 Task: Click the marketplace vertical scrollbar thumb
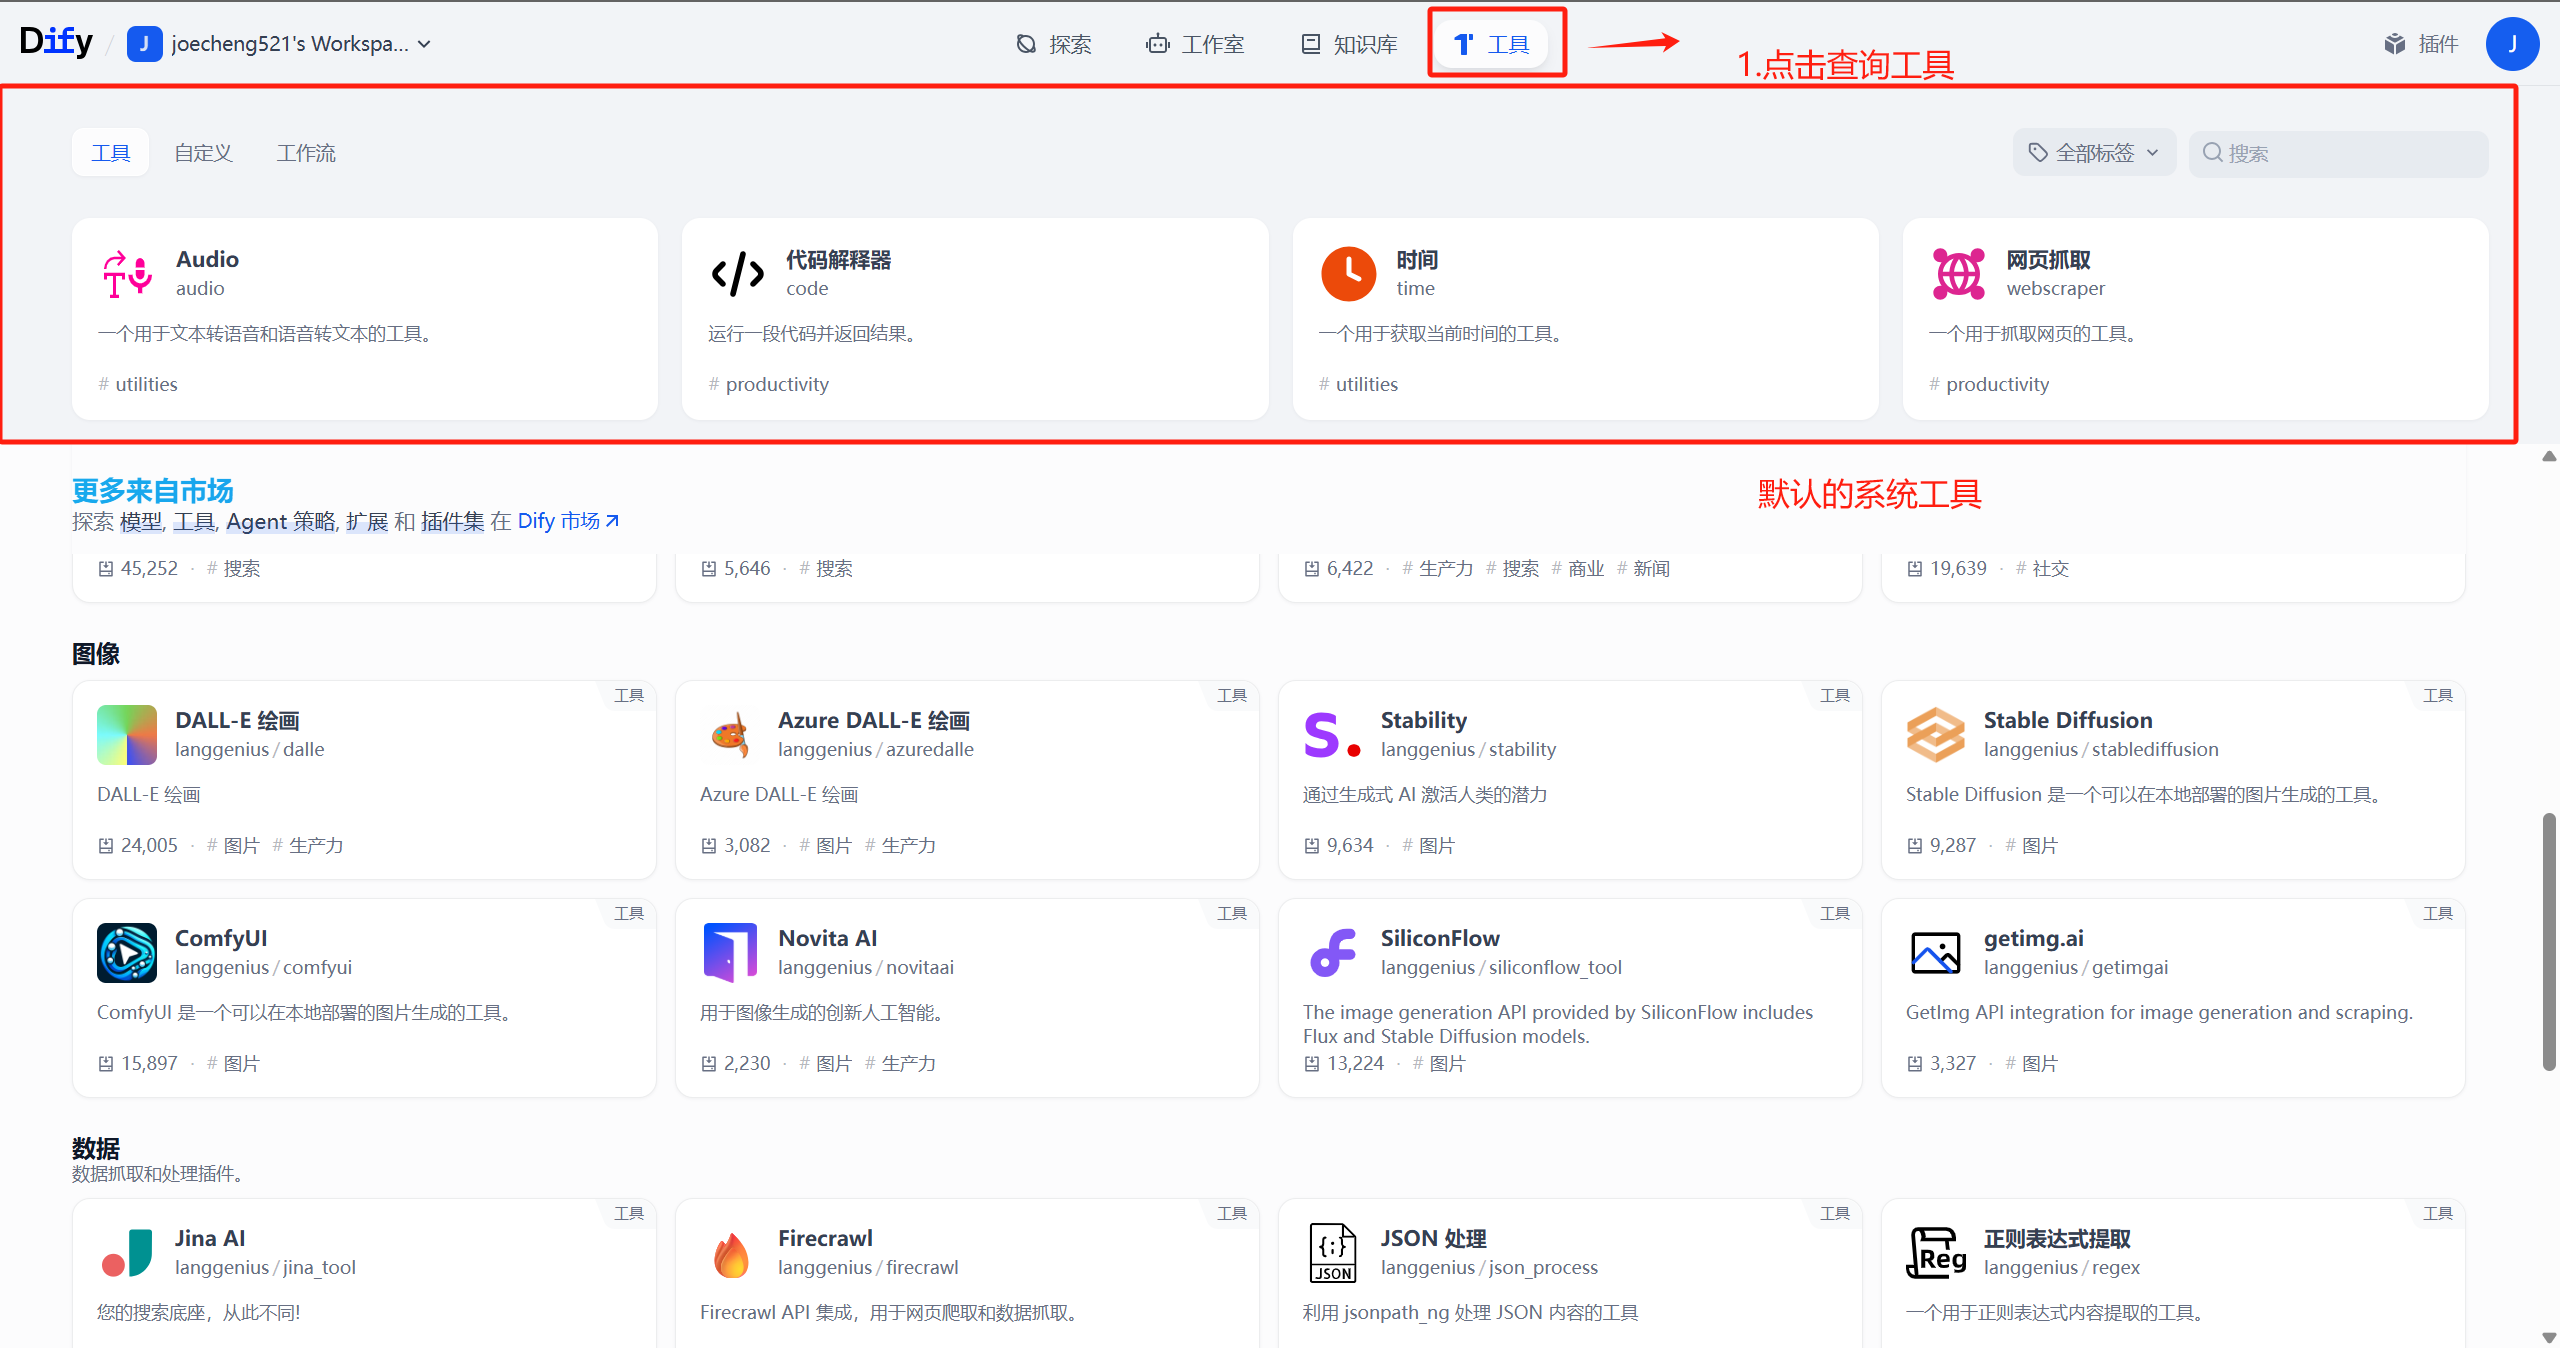2549,942
